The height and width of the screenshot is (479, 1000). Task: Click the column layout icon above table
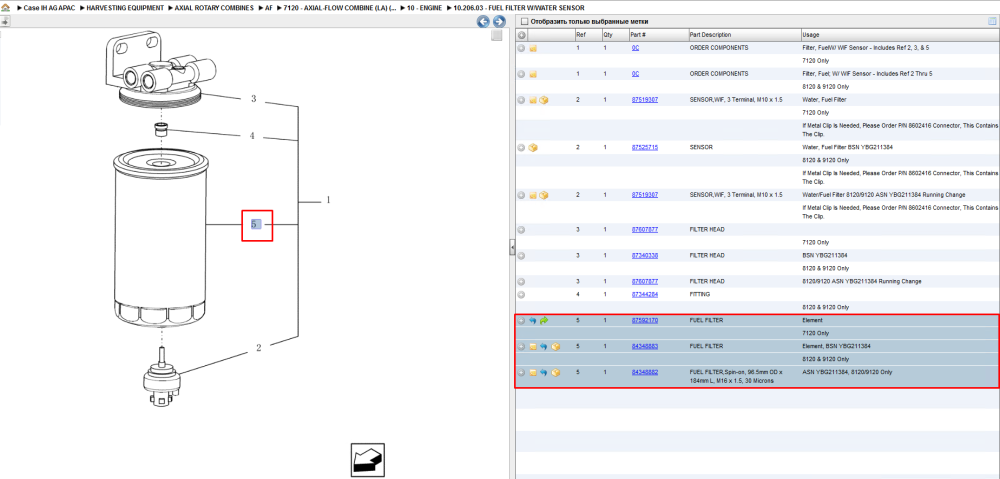[992, 22]
